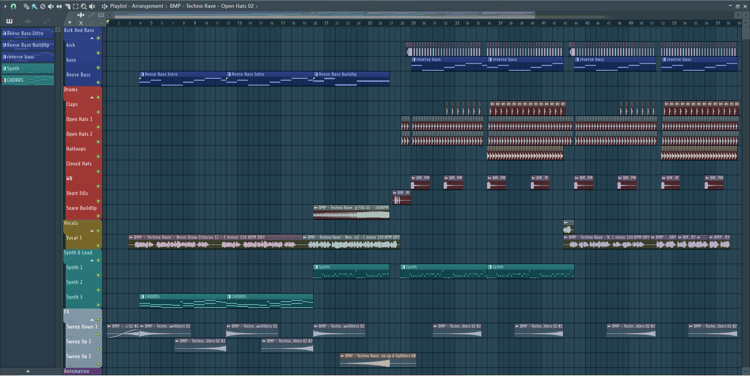Show piano-roll patterns in the picker
Viewport: 750px width, 376px height.
(9, 21)
